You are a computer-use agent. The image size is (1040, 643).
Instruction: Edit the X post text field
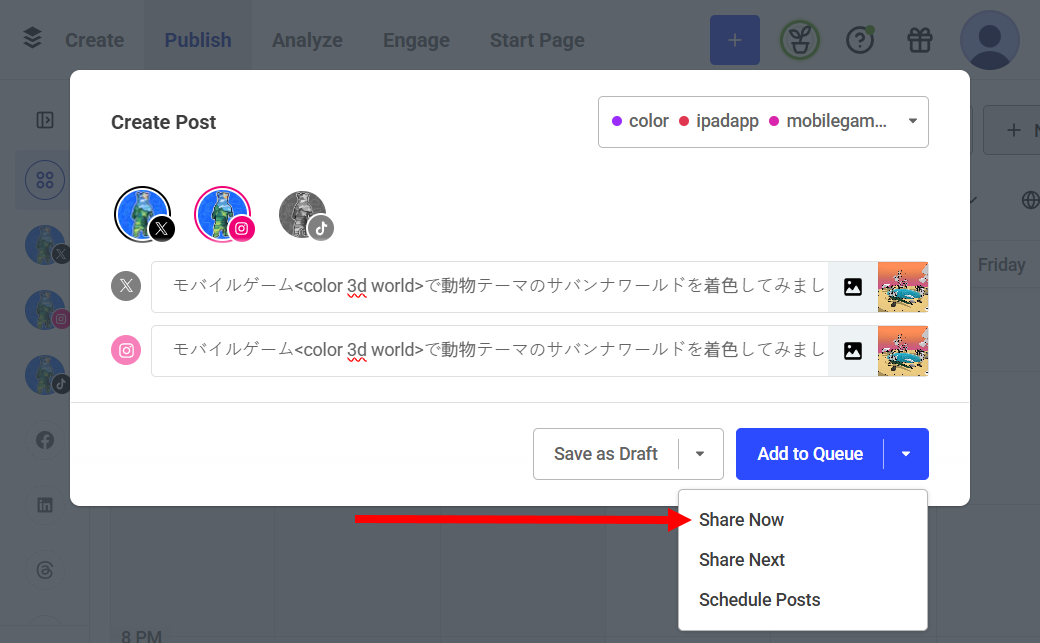pos(490,287)
